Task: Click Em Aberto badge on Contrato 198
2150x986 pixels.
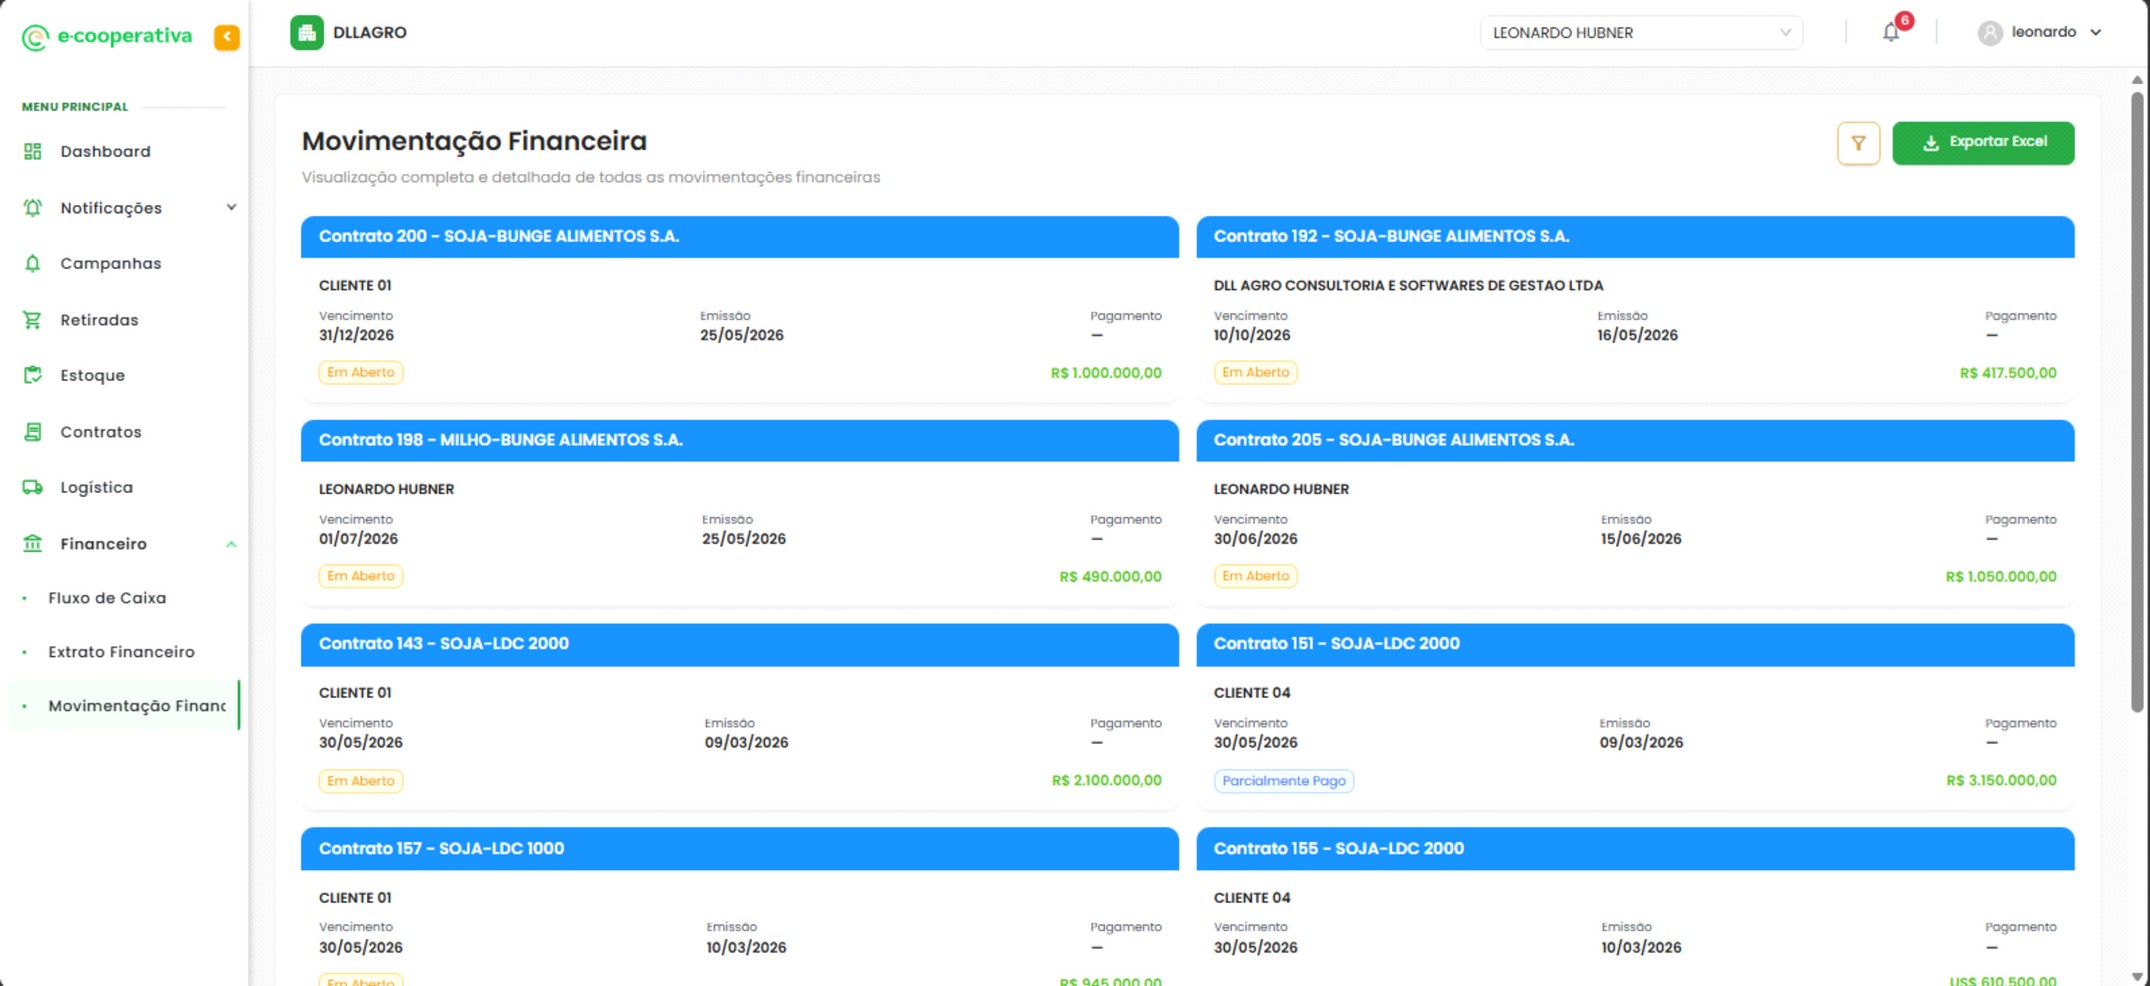Action: [361, 577]
